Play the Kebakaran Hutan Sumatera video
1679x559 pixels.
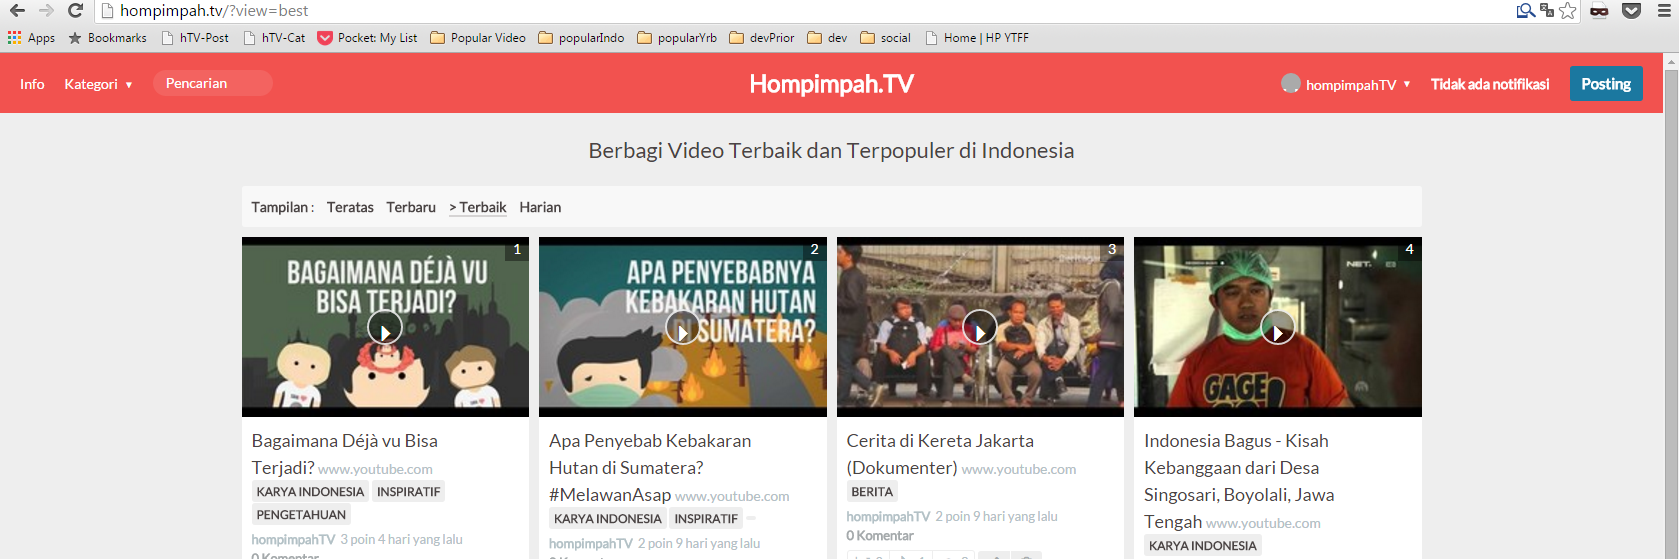tap(683, 327)
